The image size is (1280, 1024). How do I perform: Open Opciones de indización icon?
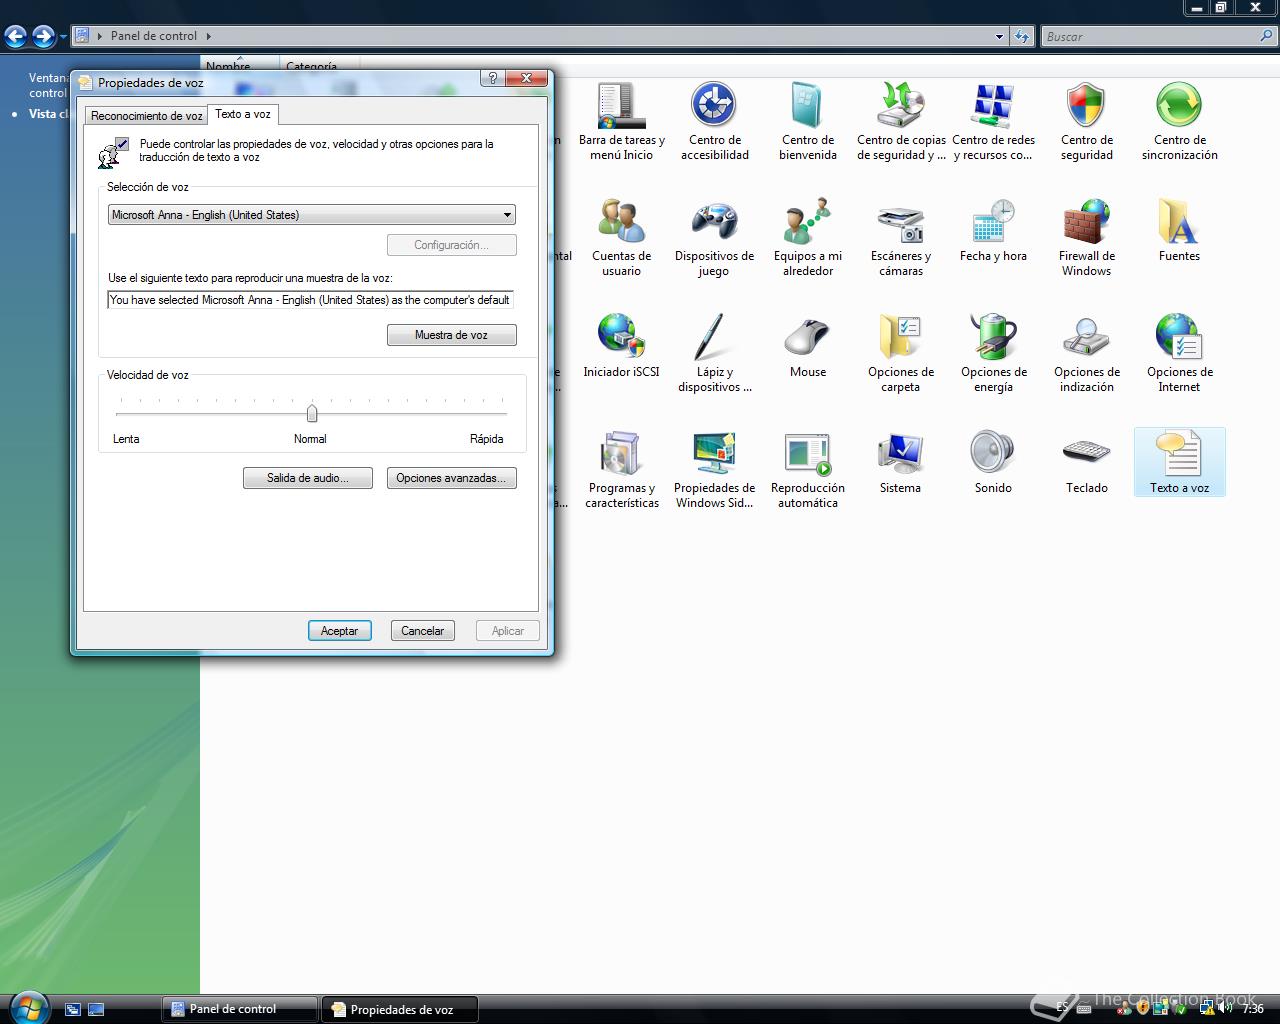1086,354
